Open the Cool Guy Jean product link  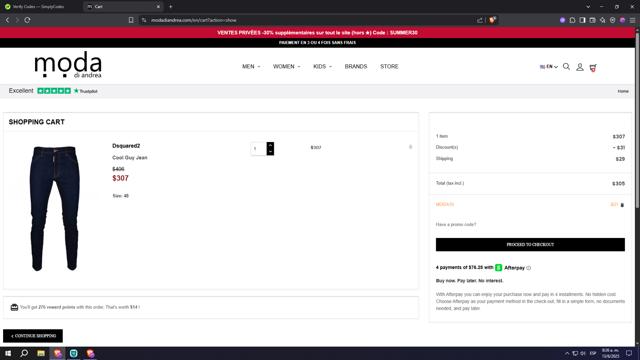point(130,158)
